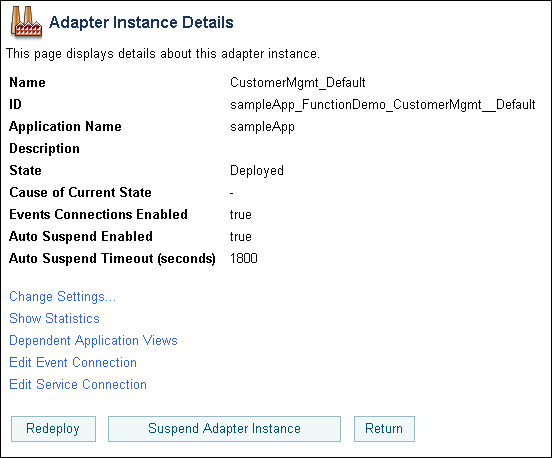Click the Description field label
Screen dimensions: 552x458
coord(44,149)
